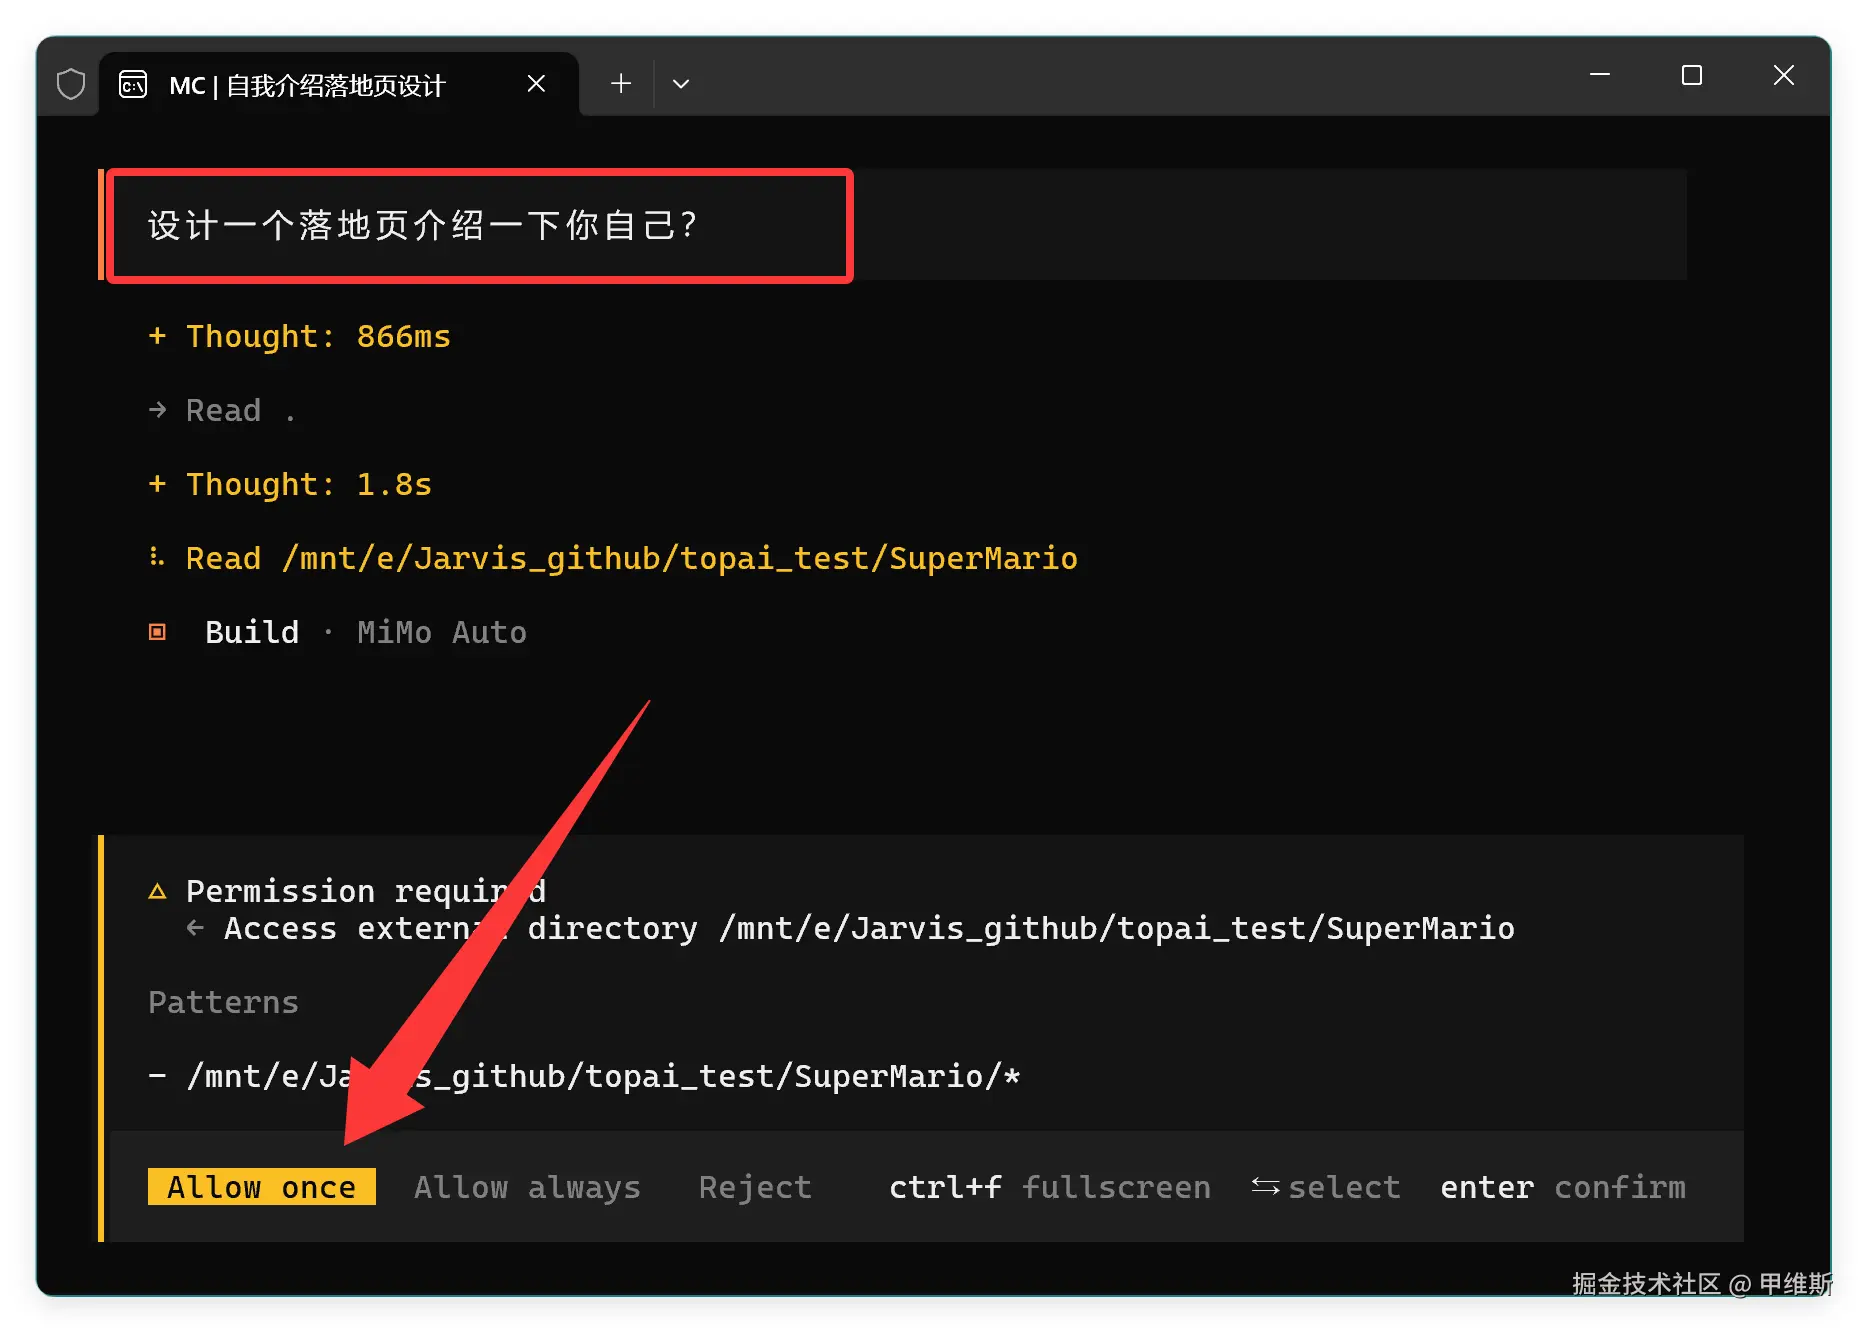Click the enter confirm hint

1563,1187
